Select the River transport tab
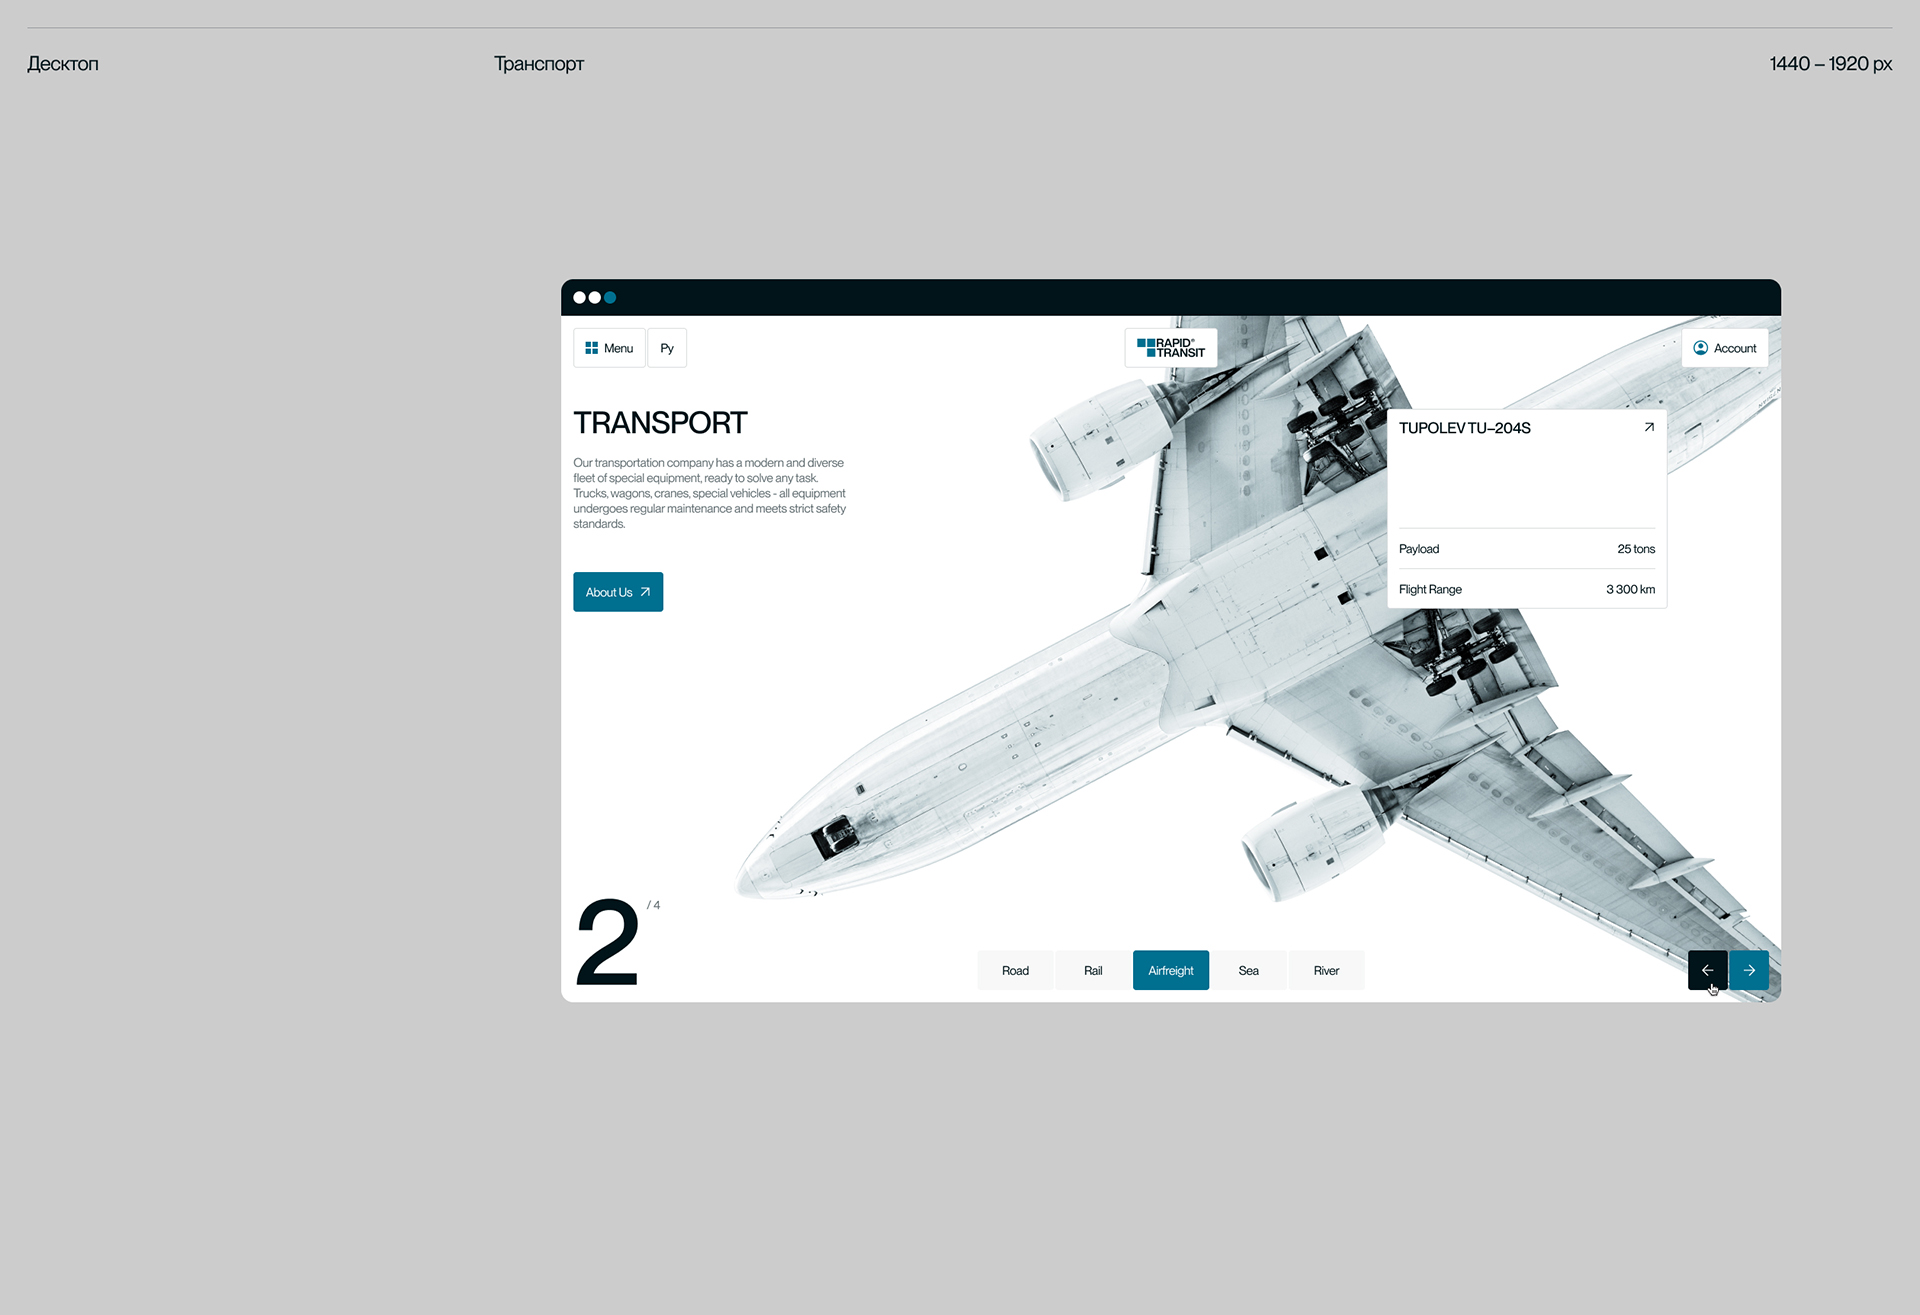The image size is (1920, 1315). [x=1326, y=970]
